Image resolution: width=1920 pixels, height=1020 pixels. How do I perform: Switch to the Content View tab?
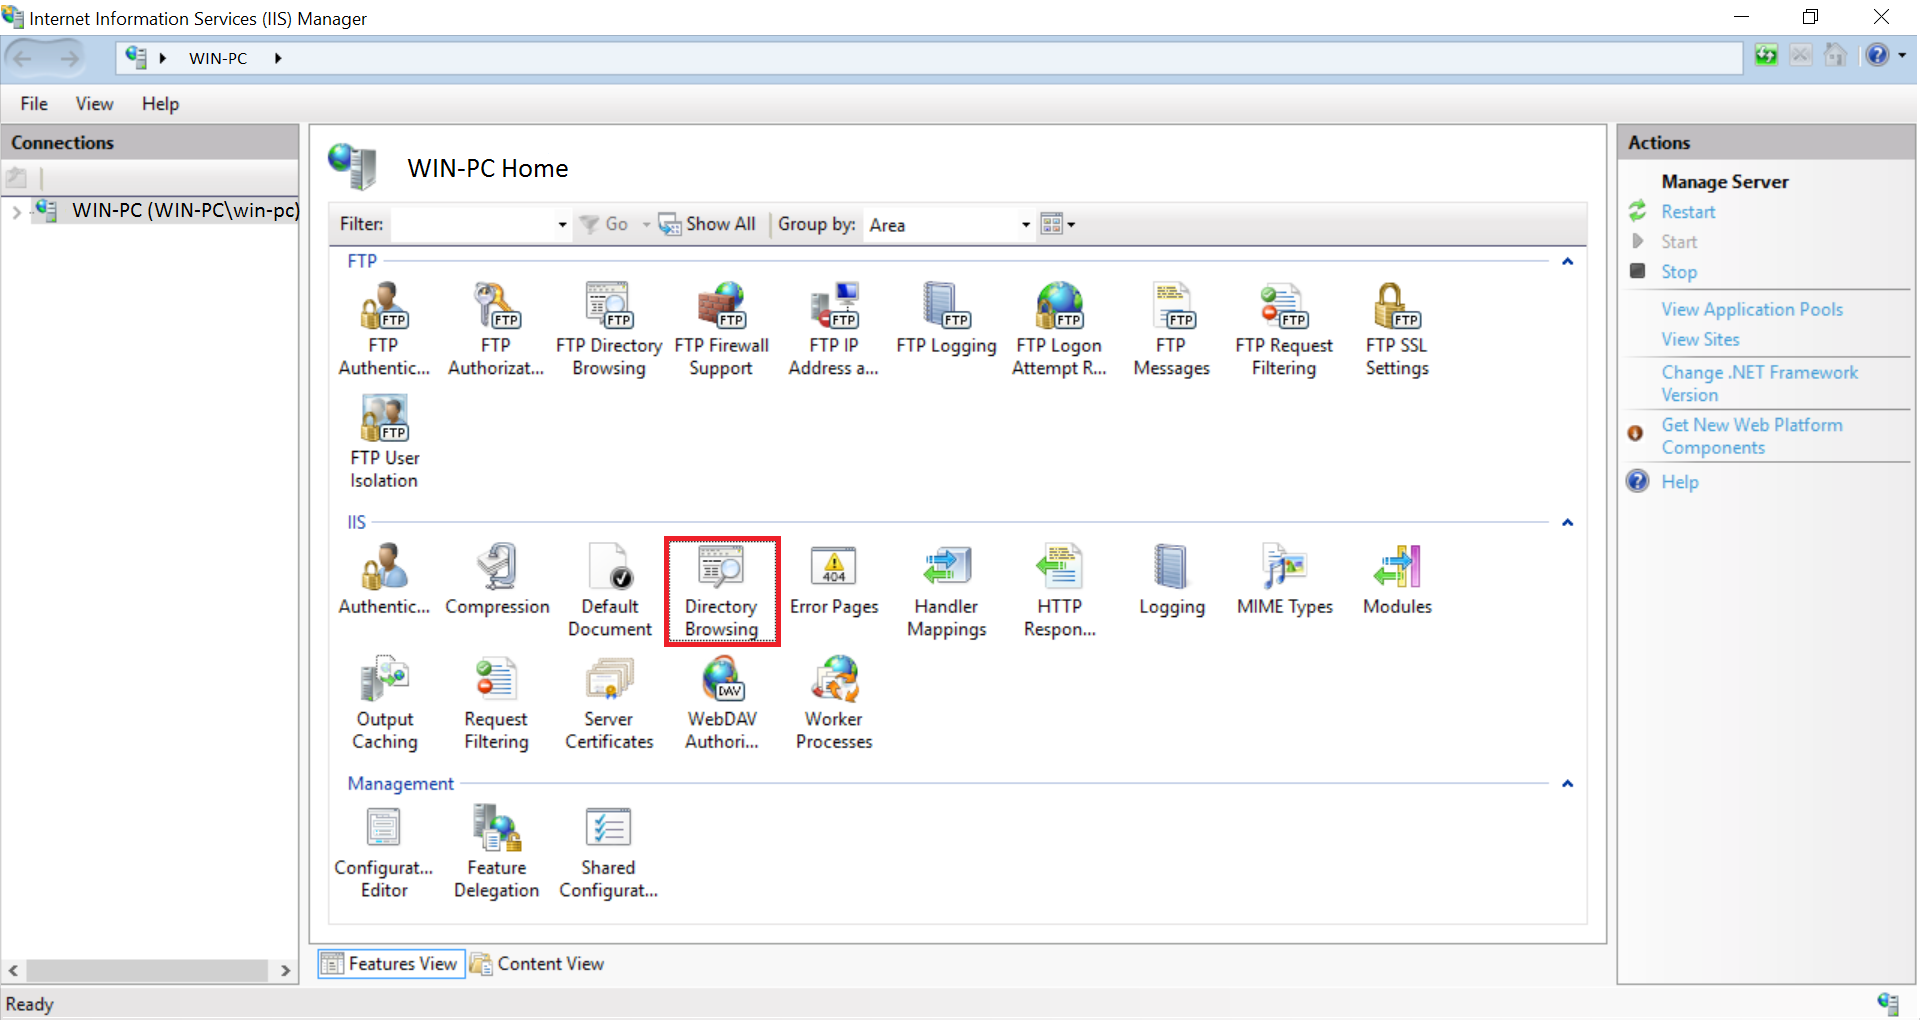coord(538,964)
